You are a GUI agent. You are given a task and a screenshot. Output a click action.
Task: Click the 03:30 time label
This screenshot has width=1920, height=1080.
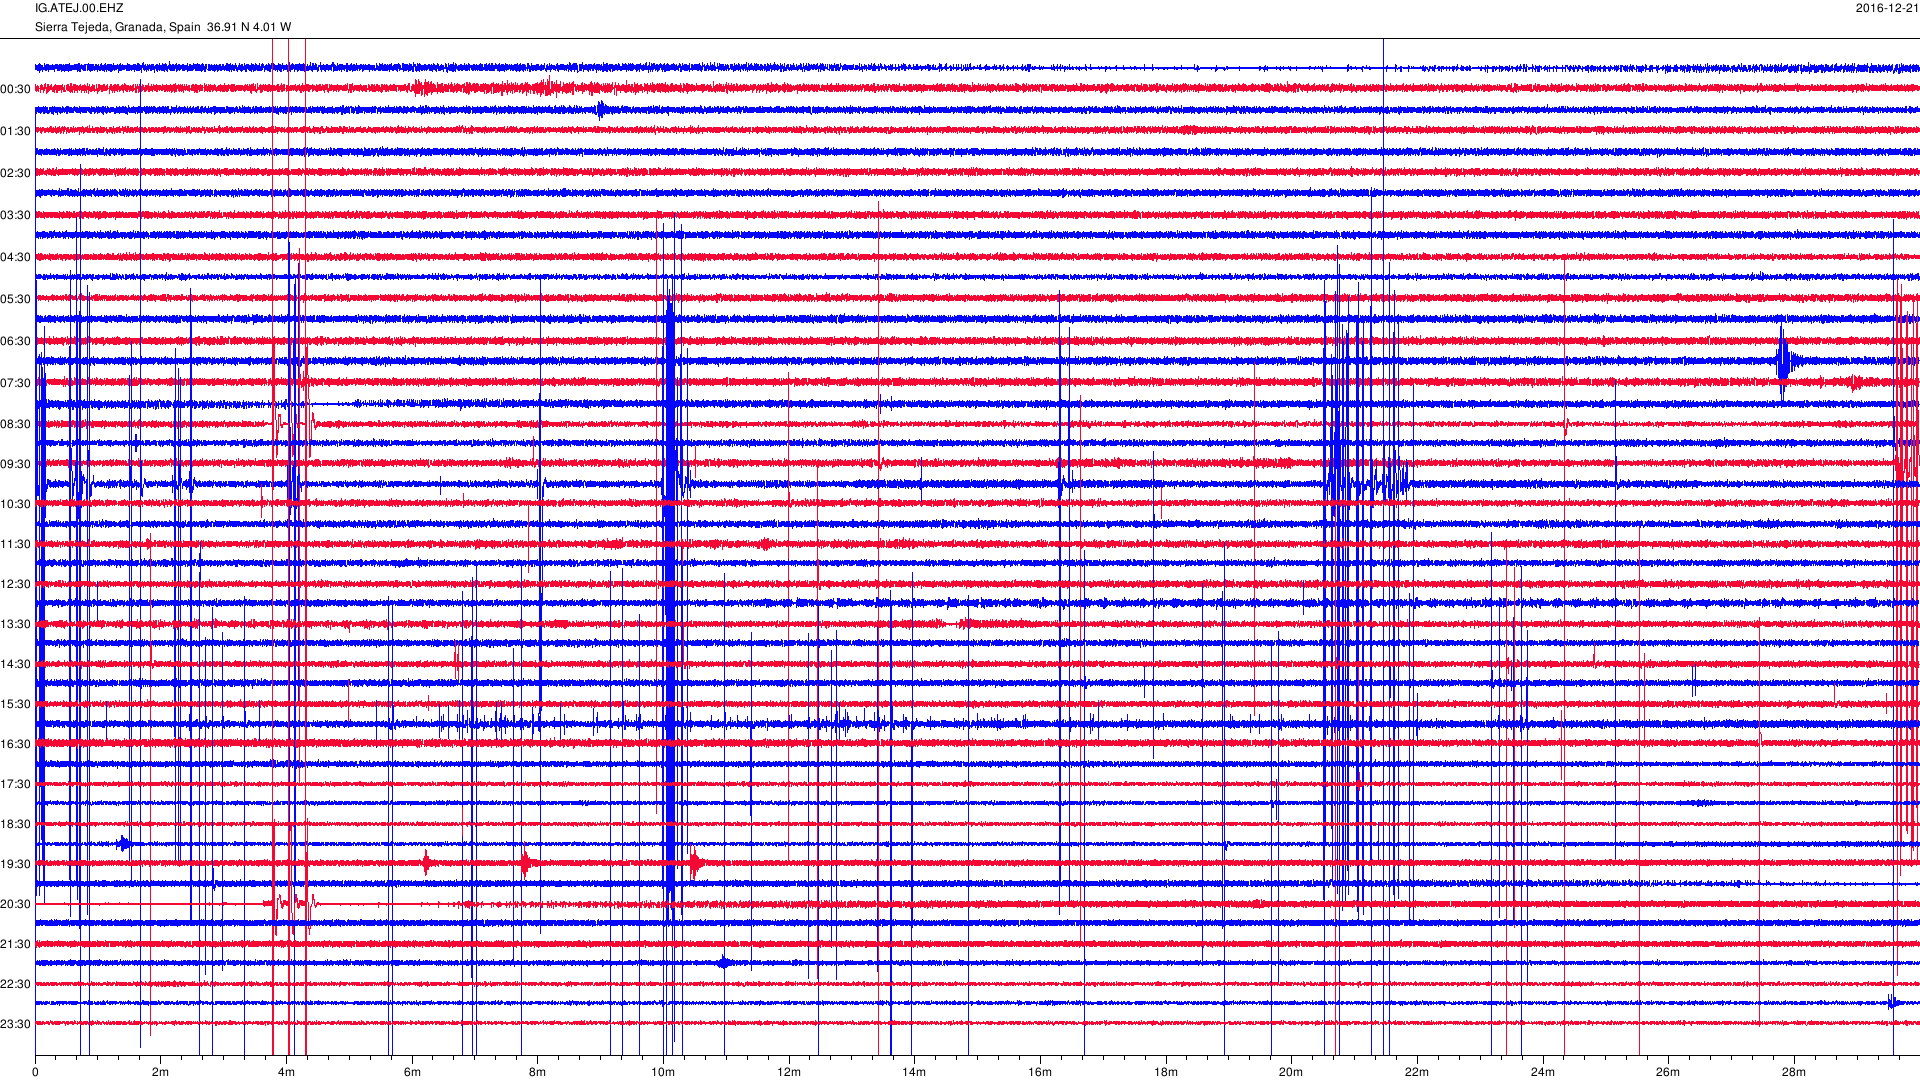(x=16, y=215)
